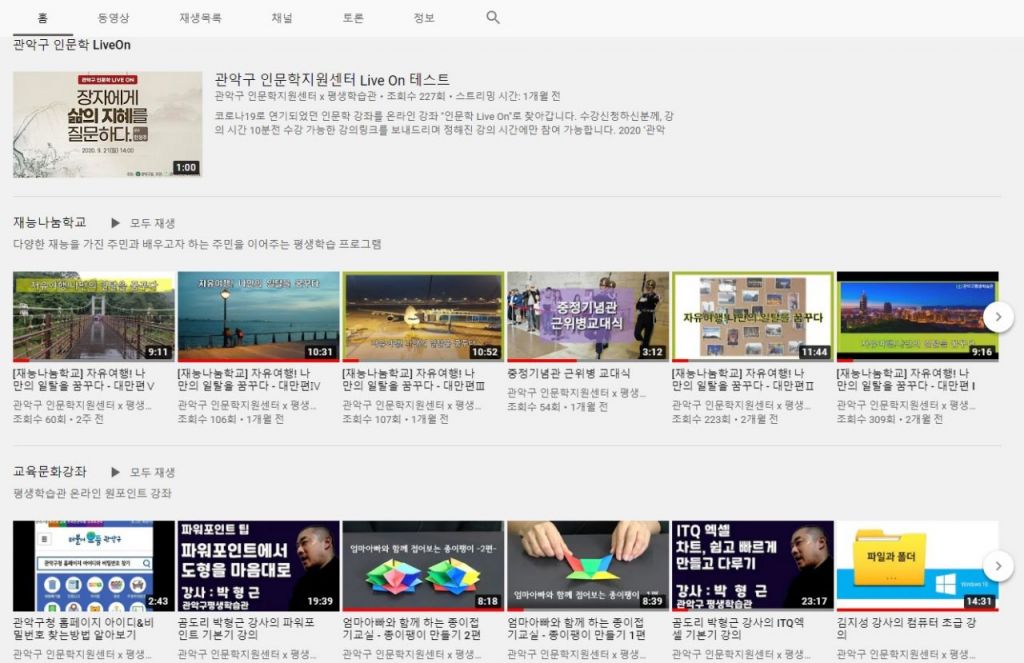The height and width of the screenshot is (663, 1024).
Task: Open the 파일과 폴더 computer lecture thumbnail
Action: pyautogui.click(x=916, y=565)
